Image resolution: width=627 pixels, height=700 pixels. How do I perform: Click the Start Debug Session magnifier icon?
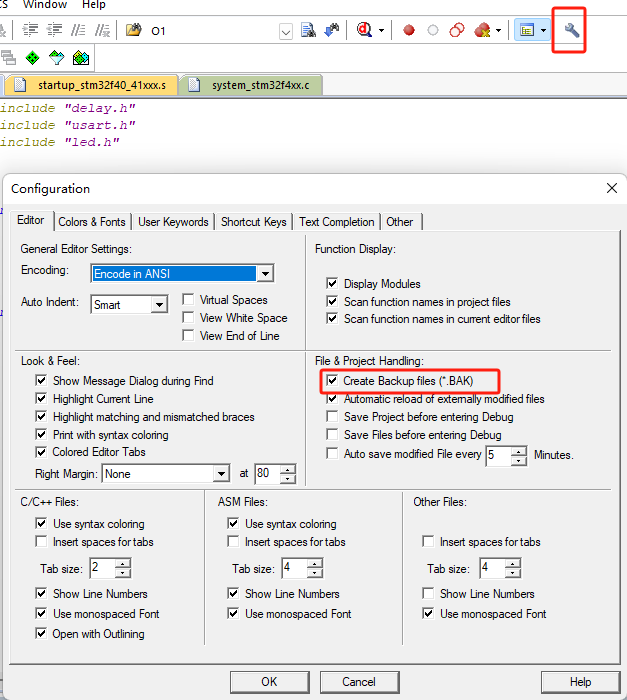366,31
